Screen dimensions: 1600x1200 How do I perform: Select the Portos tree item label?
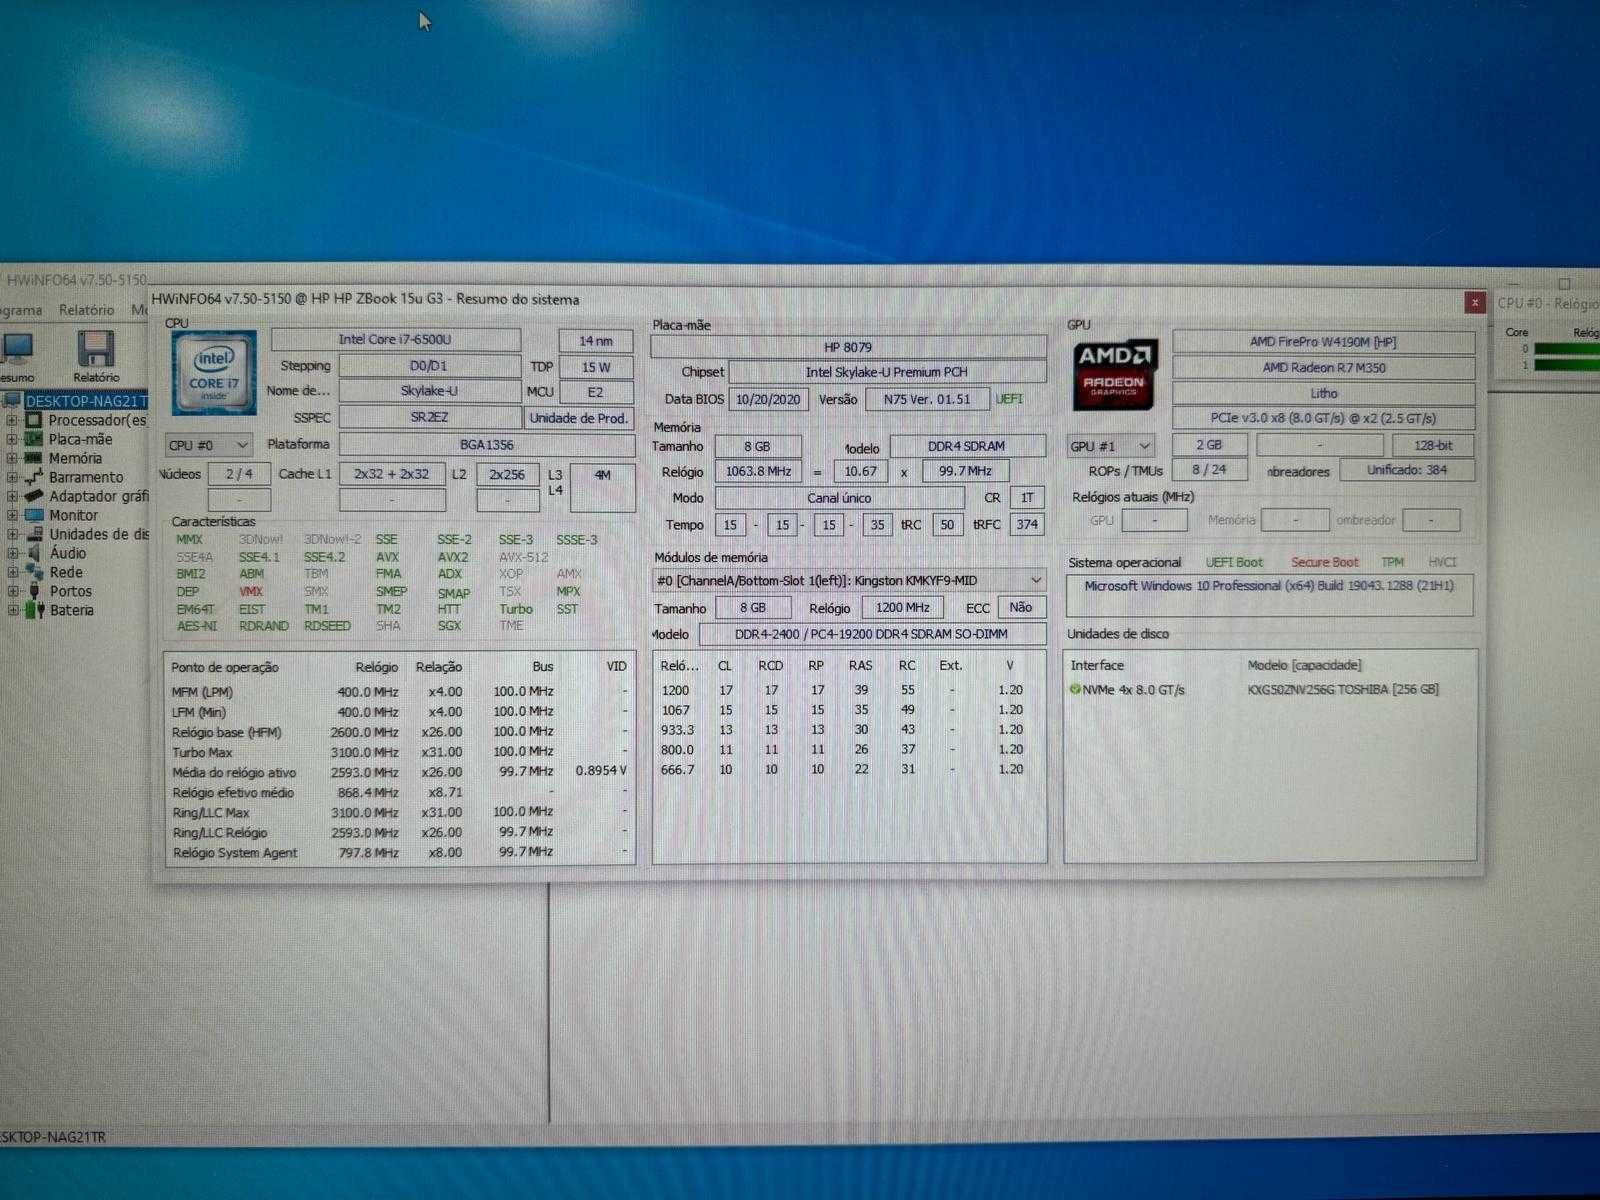[70, 591]
